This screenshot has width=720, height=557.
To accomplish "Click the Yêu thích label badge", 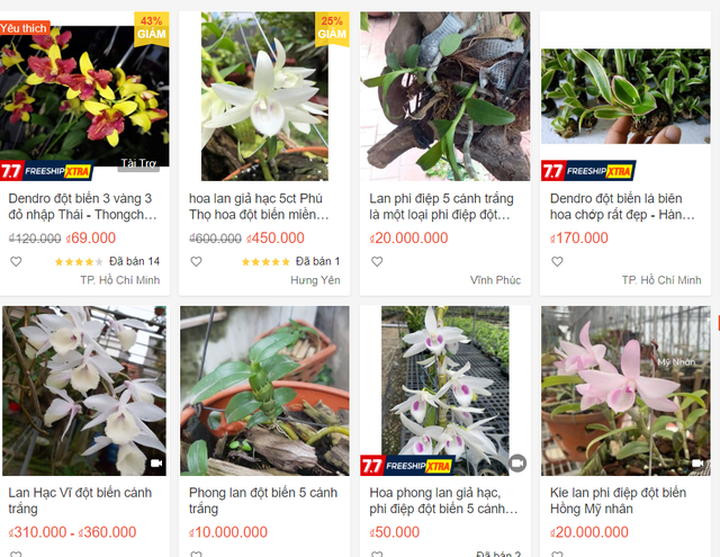I will 24,28.
